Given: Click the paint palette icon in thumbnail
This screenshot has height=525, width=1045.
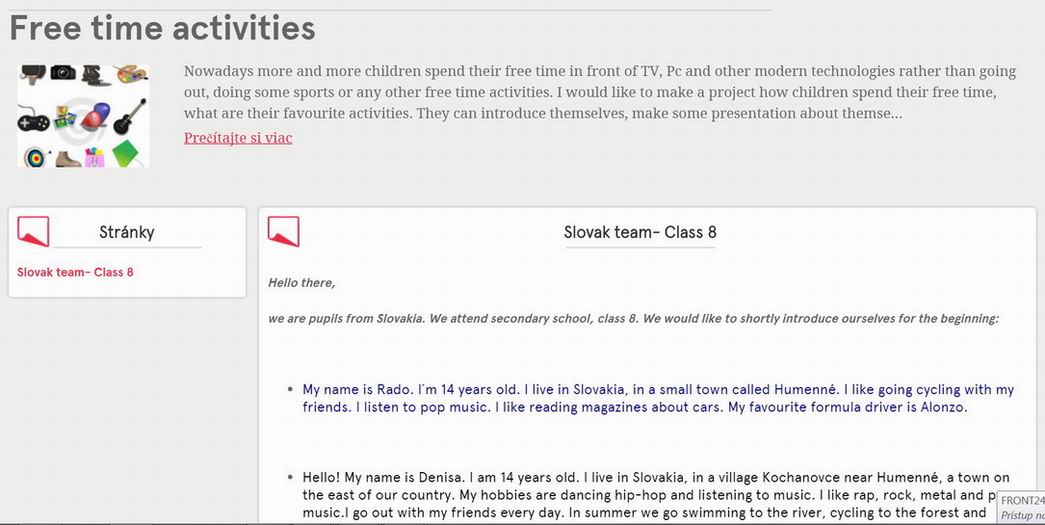Looking at the screenshot, I should point(131,73).
